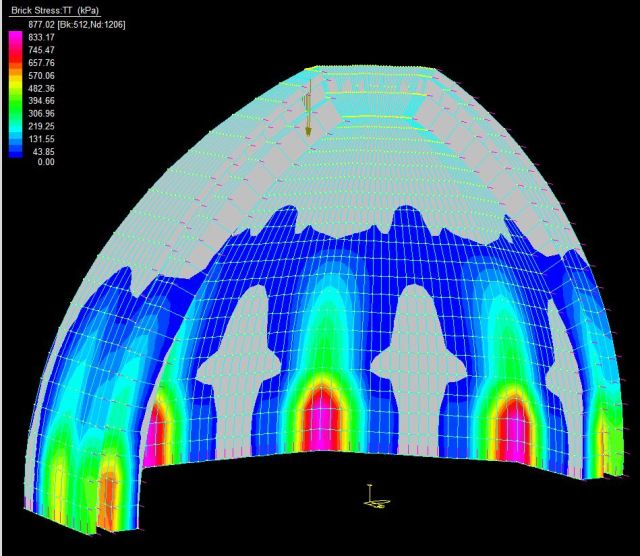640x556 pixels.
Task: Click the yellow XYZ axis triad icon
Action: (379, 496)
